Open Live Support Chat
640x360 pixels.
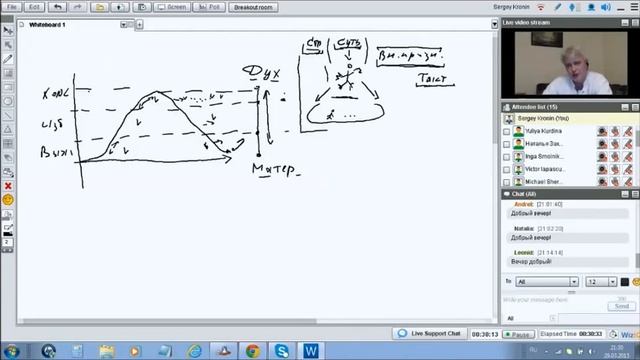coord(430,334)
